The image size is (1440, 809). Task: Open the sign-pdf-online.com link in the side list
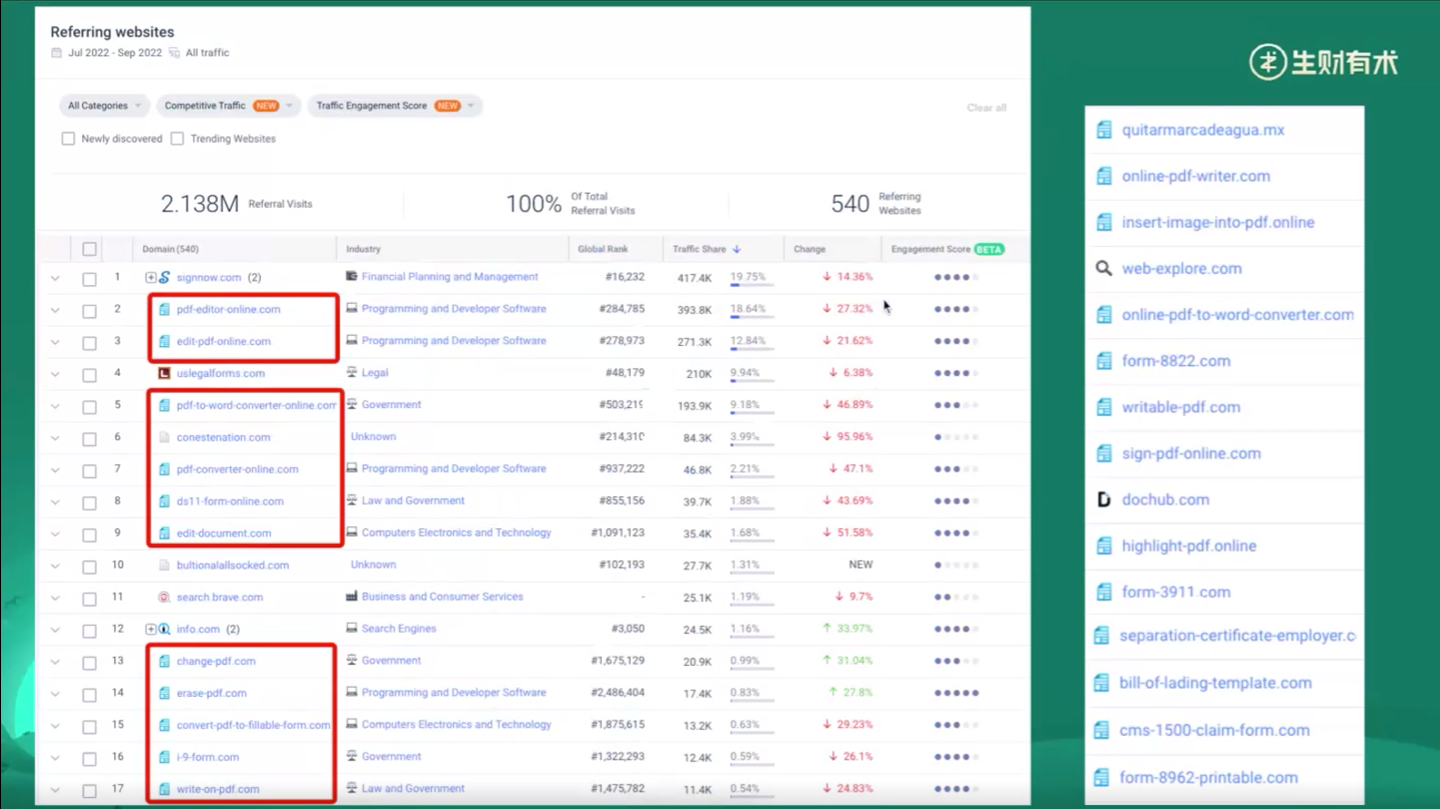point(1191,453)
